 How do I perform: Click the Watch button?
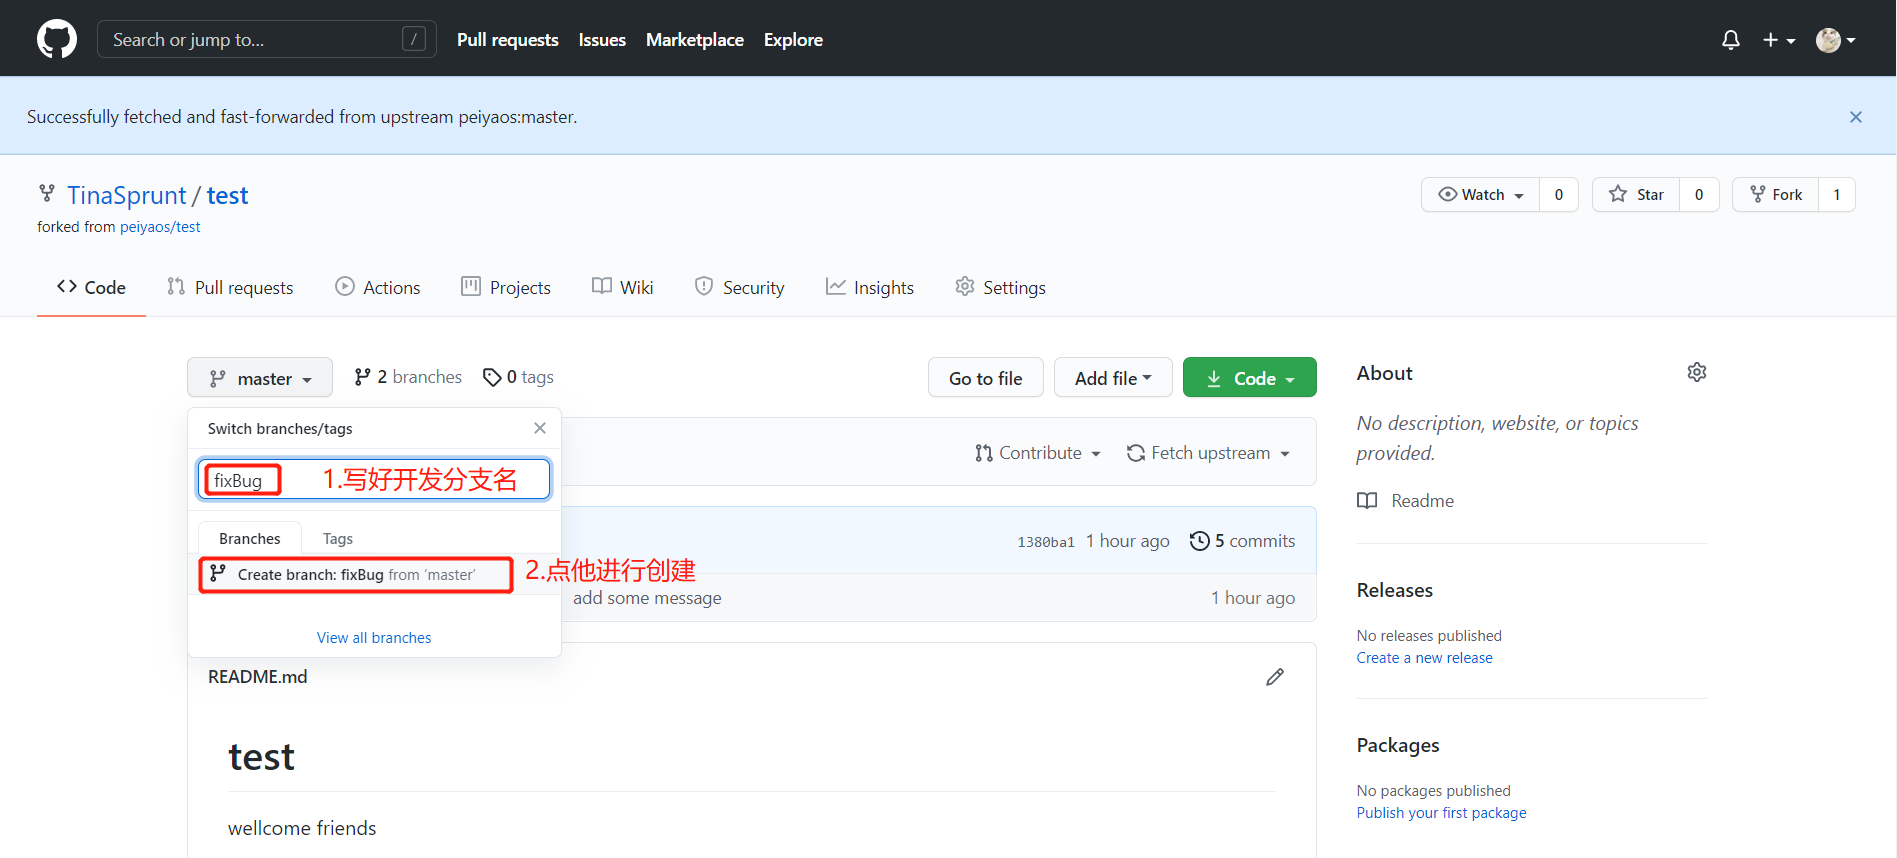pos(1481,195)
